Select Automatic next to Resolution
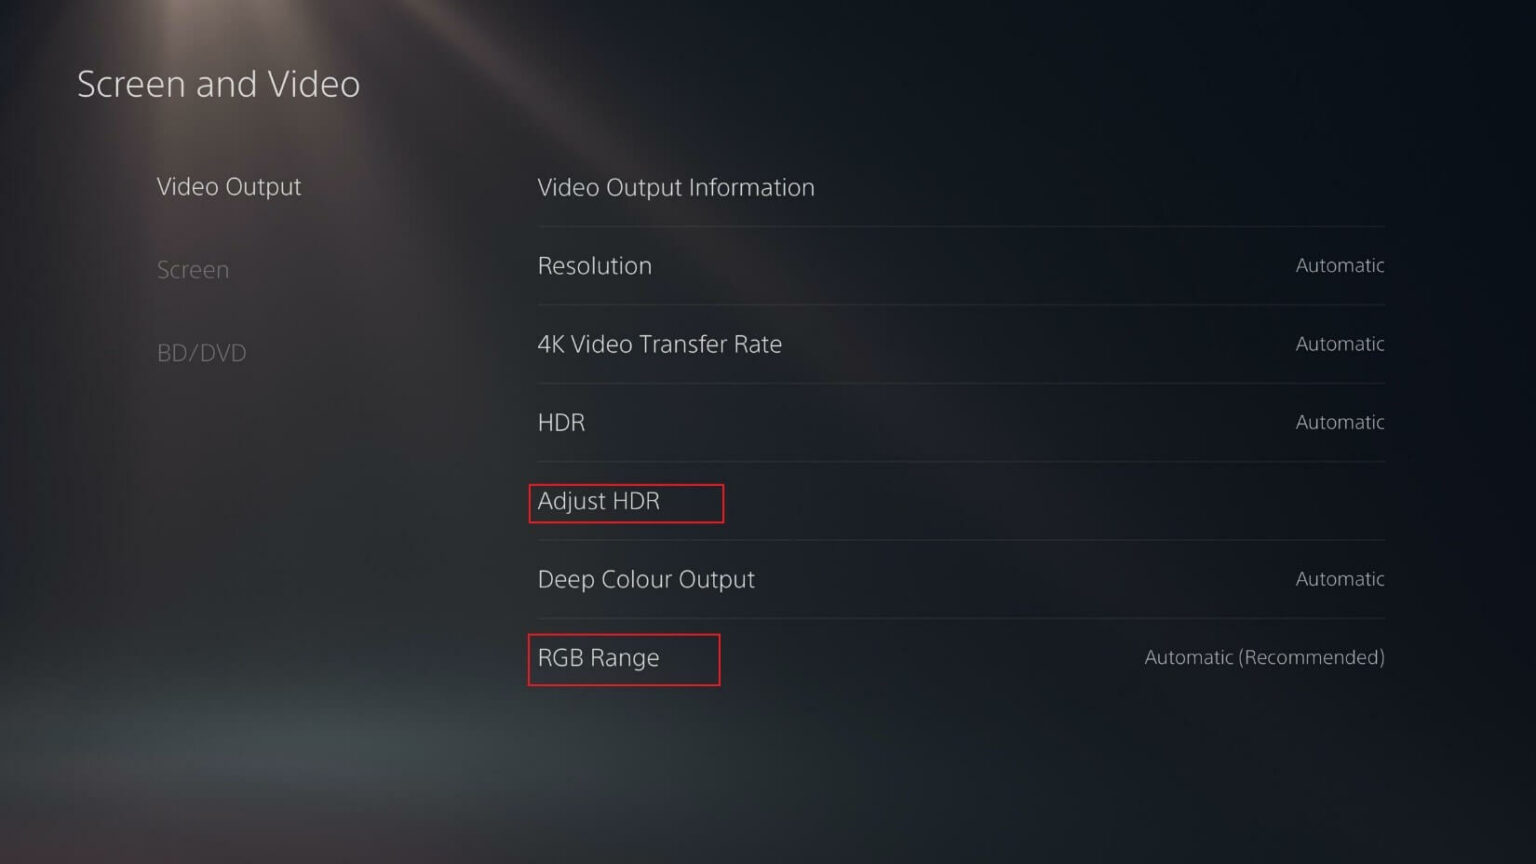The height and width of the screenshot is (864, 1536). (x=1339, y=266)
